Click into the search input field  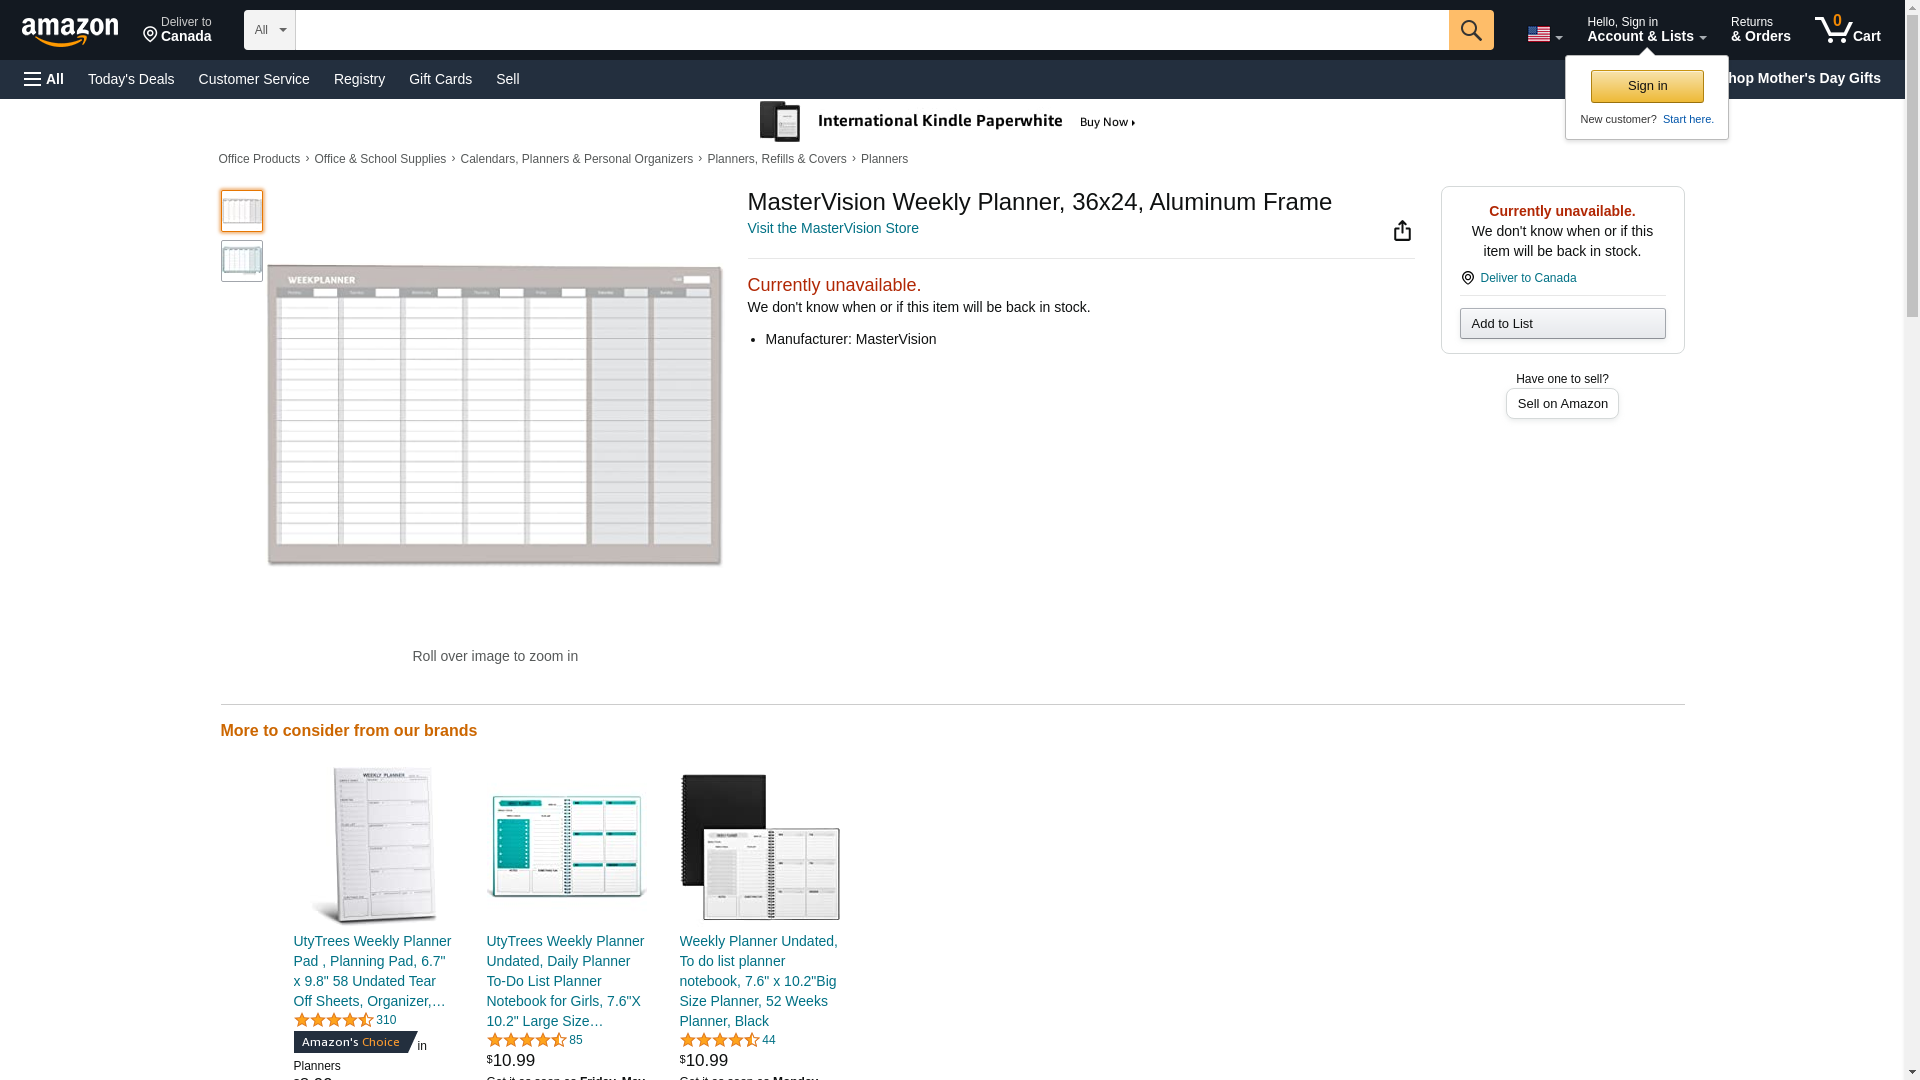pyautogui.click(x=870, y=30)
